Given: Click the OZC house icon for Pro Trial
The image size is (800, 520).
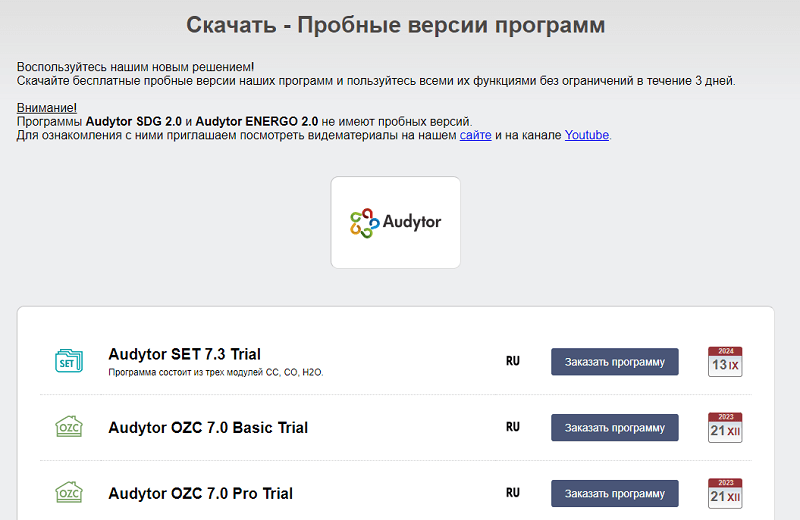Looking at the screenshot, I should (69, 492).
